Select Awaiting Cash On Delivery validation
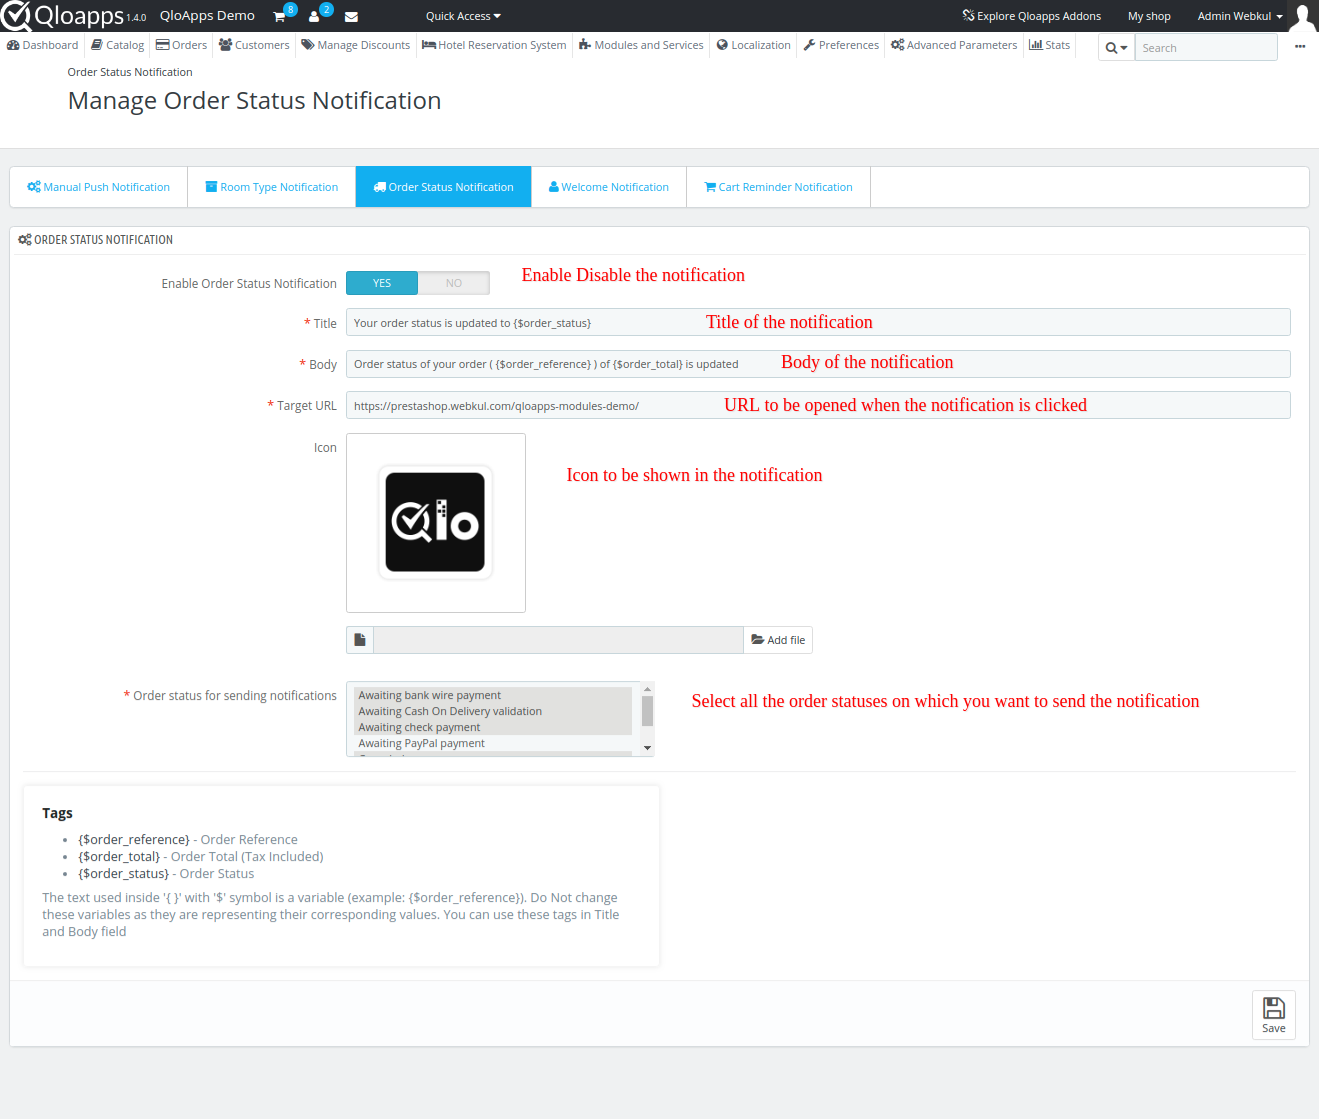 (494, 711)
